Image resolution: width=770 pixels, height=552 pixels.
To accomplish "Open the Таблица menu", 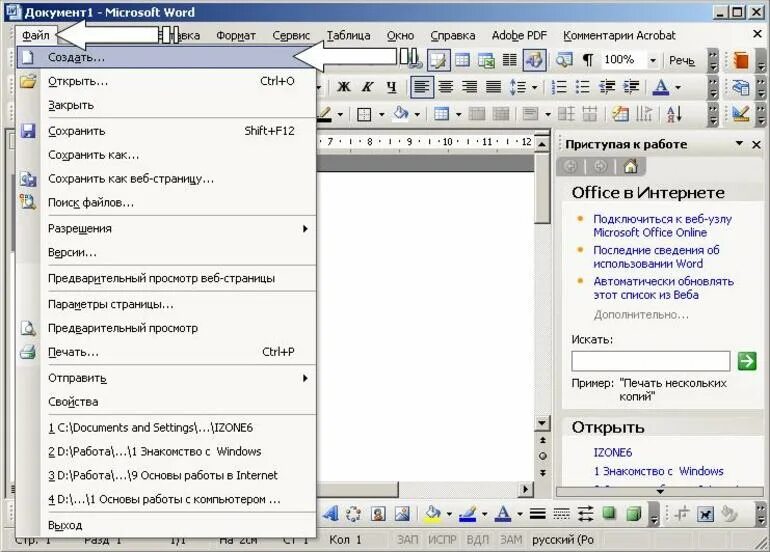I will (x=349, y=35).
